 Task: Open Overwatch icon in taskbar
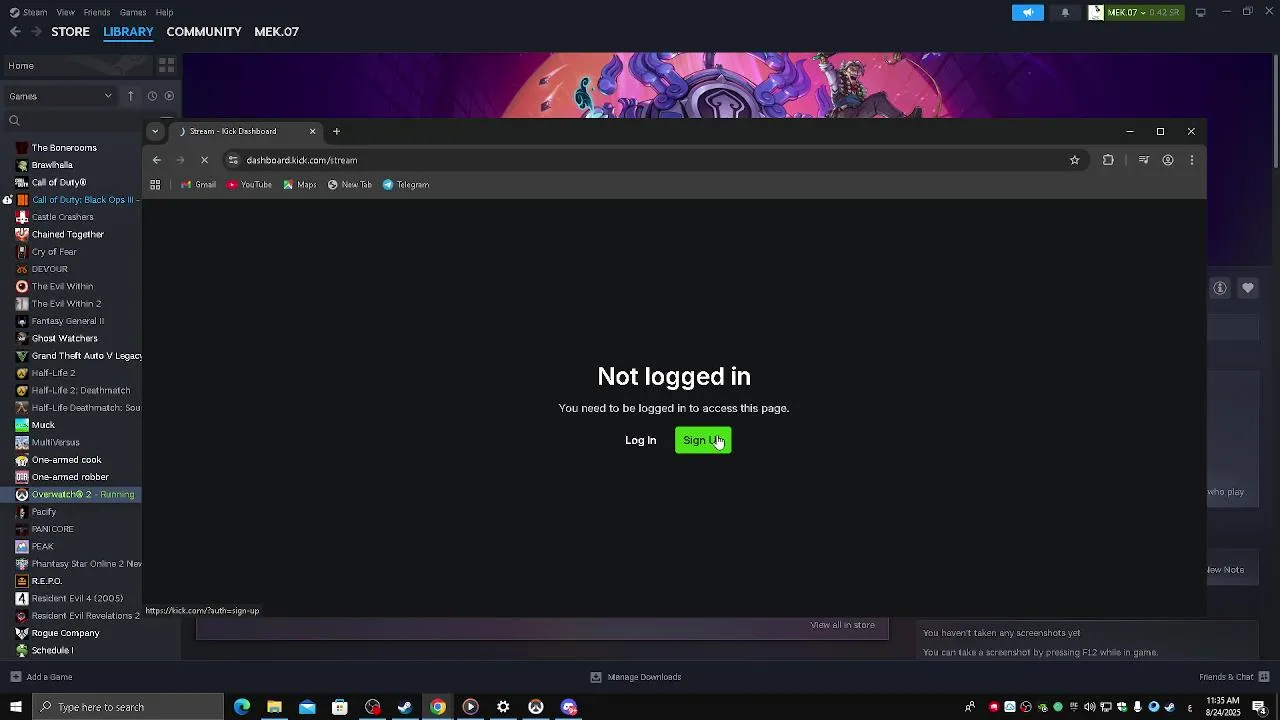[536, 707]
